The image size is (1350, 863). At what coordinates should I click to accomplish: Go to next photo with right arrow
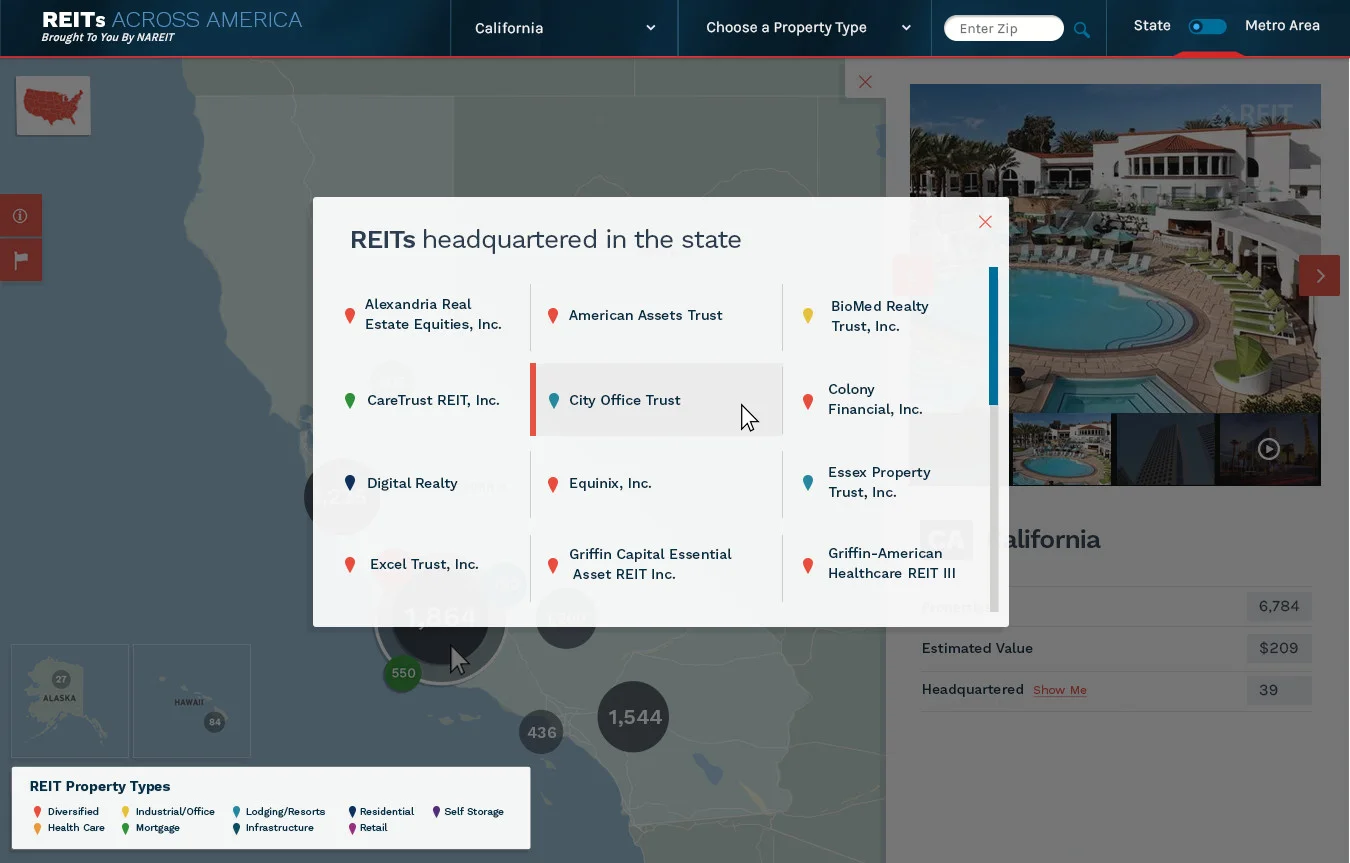click(1319, 275)
